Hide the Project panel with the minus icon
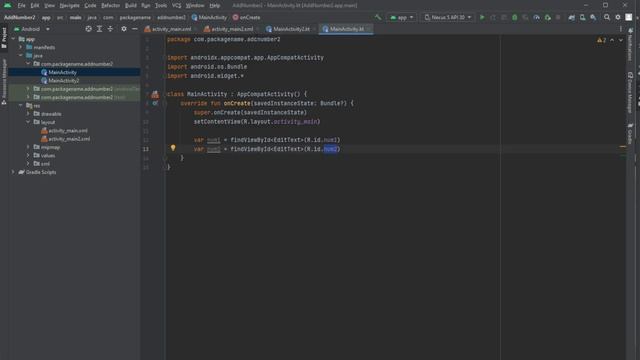The image size is (640, 360). (135, 29)
